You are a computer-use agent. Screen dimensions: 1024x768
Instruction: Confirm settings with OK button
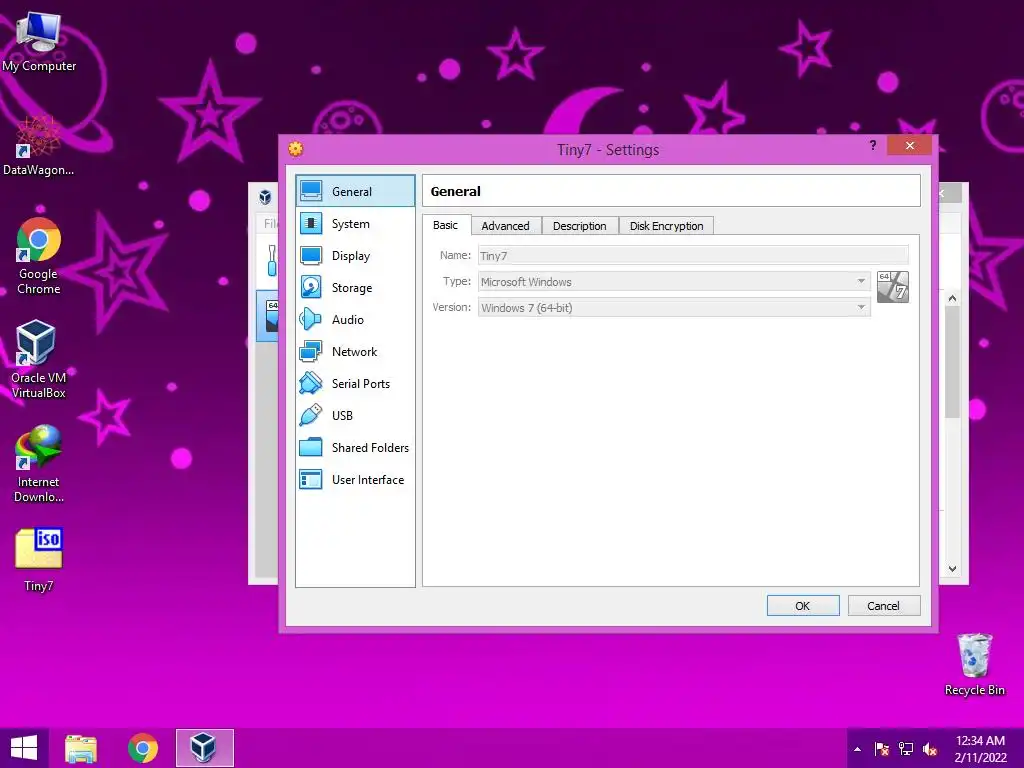tap(803, 605)
